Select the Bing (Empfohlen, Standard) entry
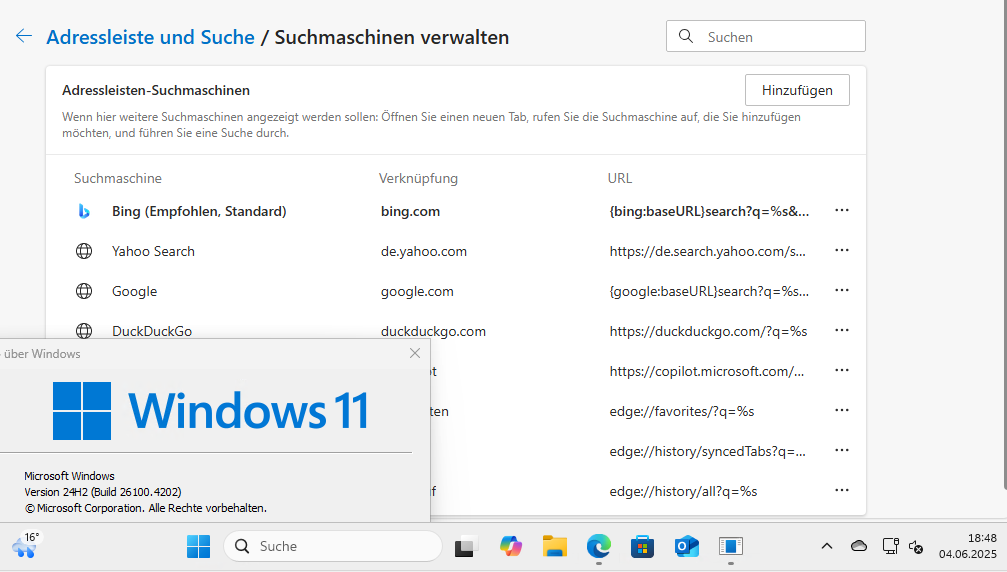The height and width of the screenshot is (572, 1007). click(199, 211)
